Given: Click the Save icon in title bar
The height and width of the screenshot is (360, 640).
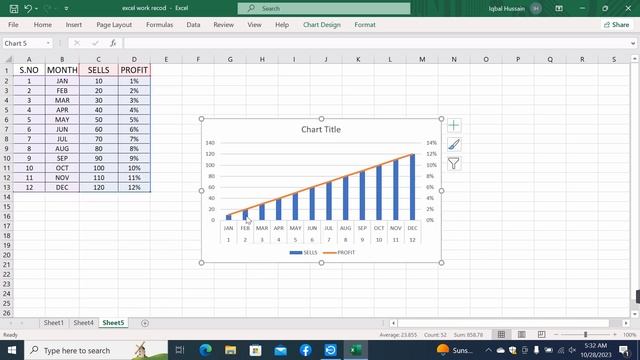Looking at the screenshot, I should coord(13,9).
